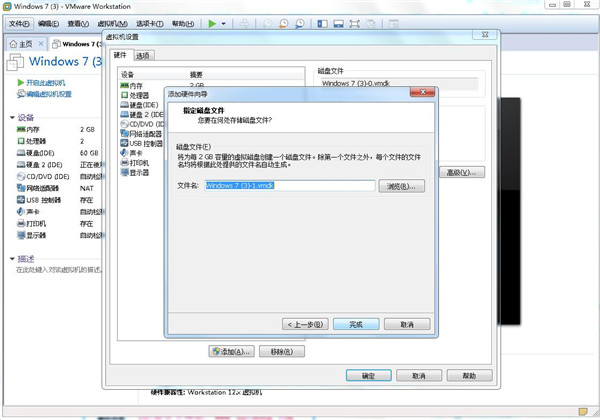Screen dimensions: 600x420
Task: Click the console view icon in toolbar
Action: tap(393, 24)
